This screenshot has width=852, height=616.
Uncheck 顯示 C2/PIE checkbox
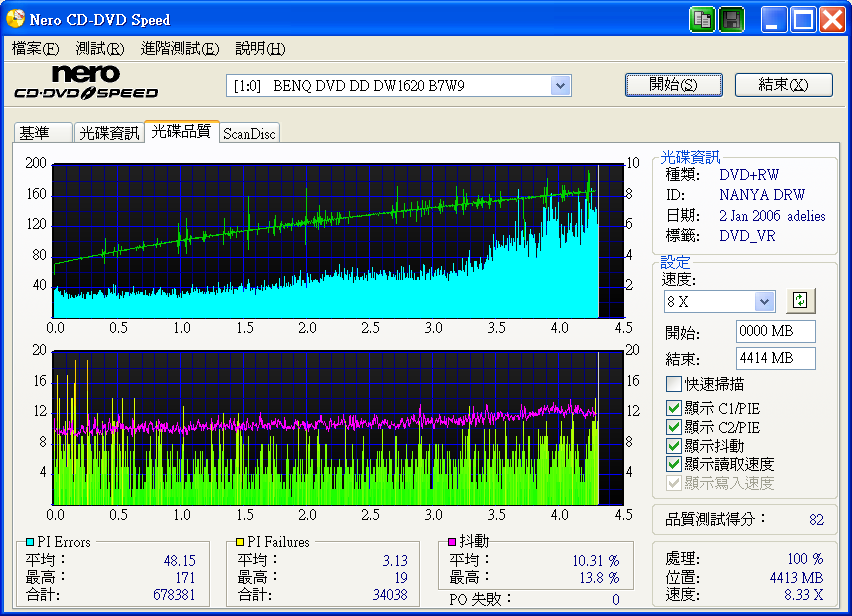[674, 427]
